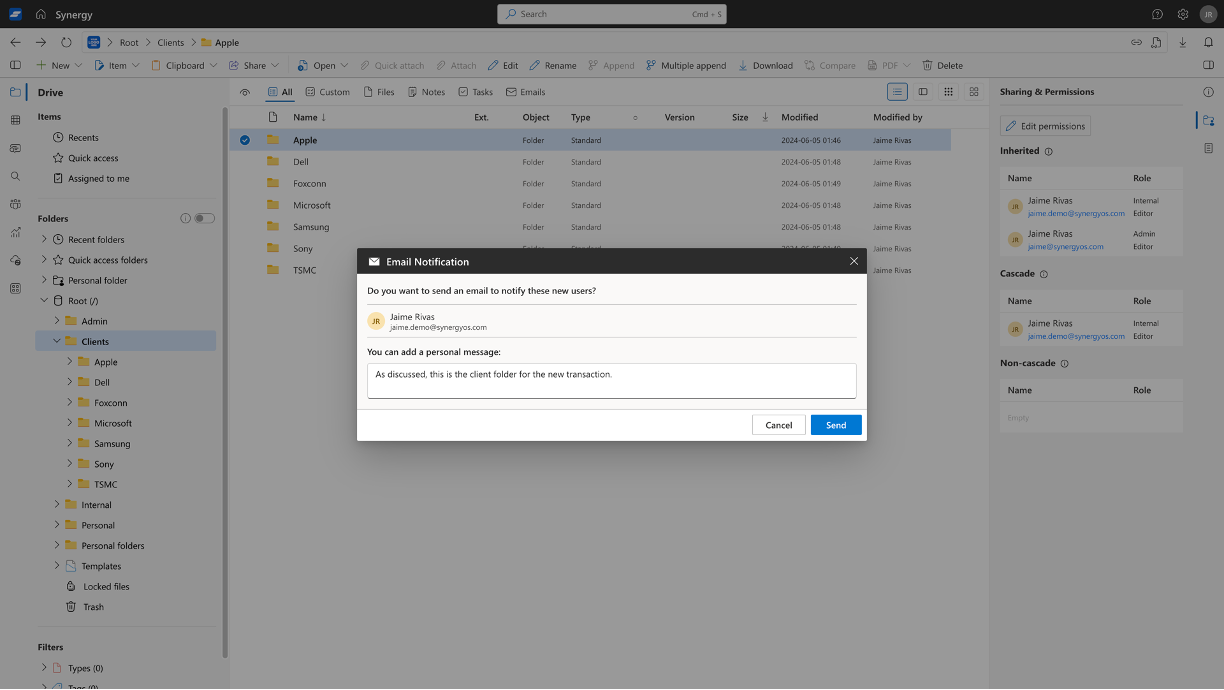Click the top Search field
This screenshot has height=690, width=1224.
coord(611,14)
